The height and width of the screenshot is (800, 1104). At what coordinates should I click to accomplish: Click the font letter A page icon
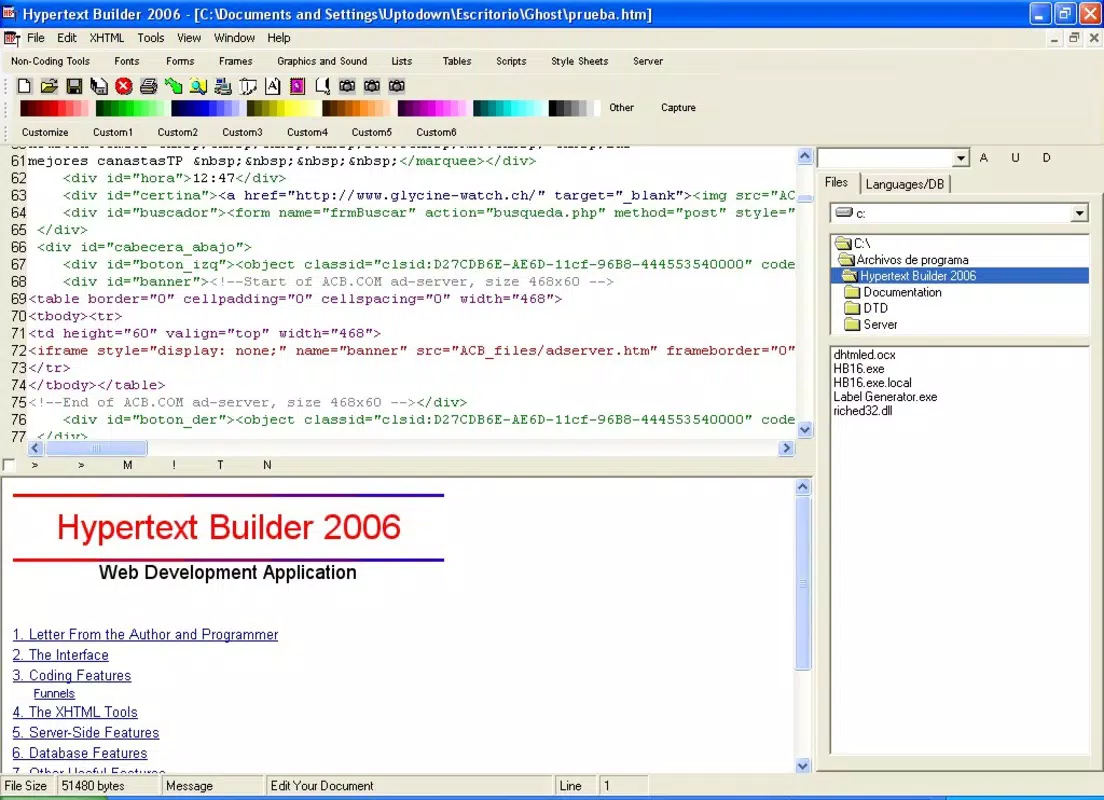point(273,86)
